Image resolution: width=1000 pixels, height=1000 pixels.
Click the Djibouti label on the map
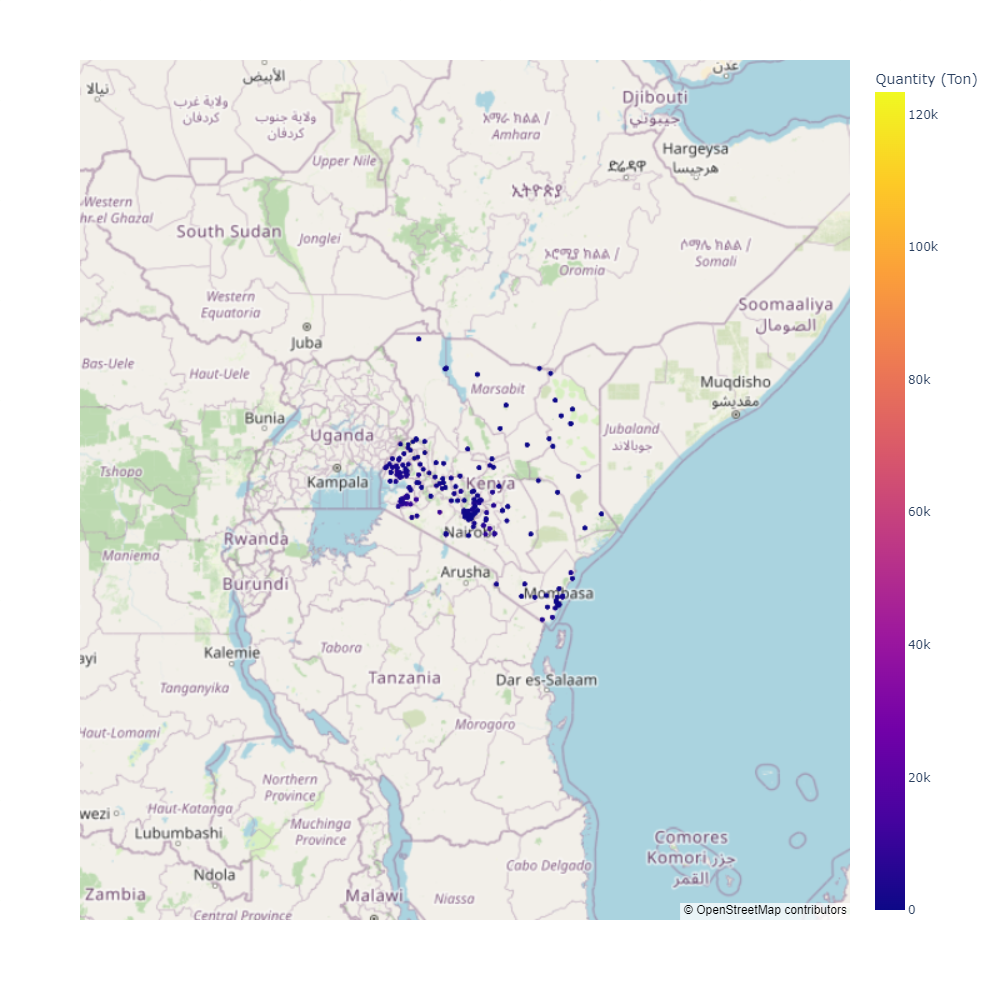(655, 97)
